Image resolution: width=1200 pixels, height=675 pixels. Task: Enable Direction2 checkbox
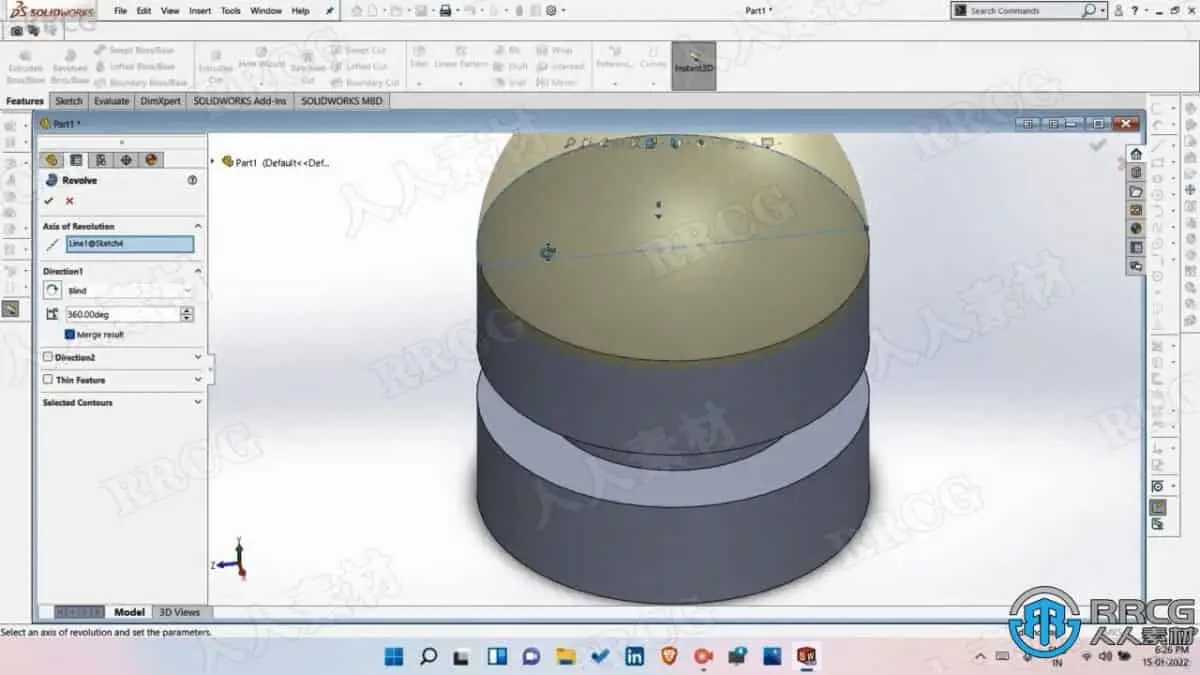[48, 357]
